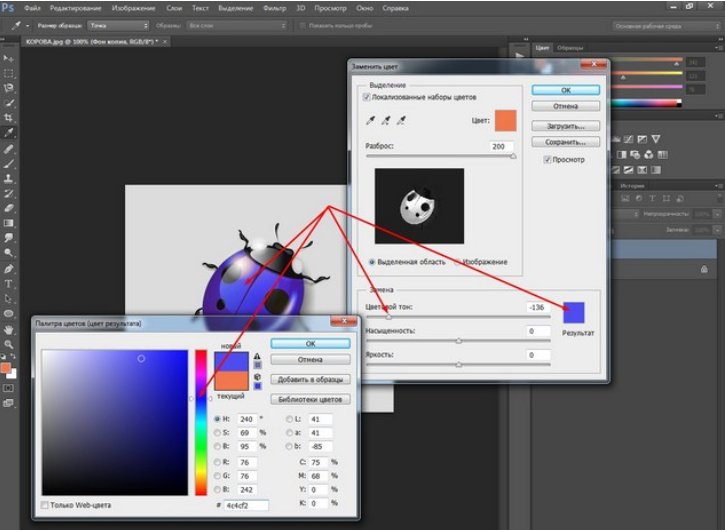Click the Добавить в образцы button

point(310,379)
